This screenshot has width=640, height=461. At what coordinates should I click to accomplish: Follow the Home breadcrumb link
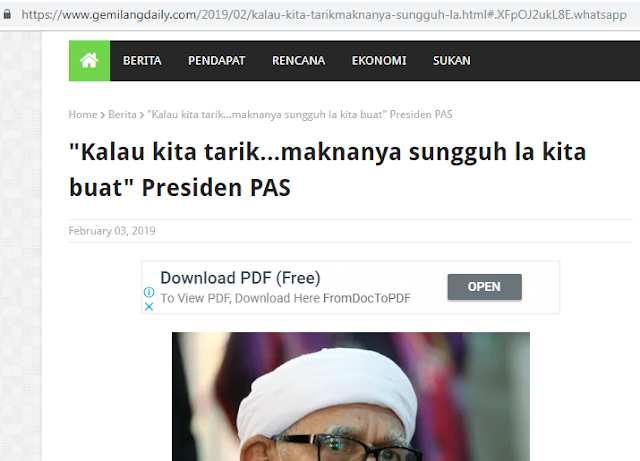point(83,114)
